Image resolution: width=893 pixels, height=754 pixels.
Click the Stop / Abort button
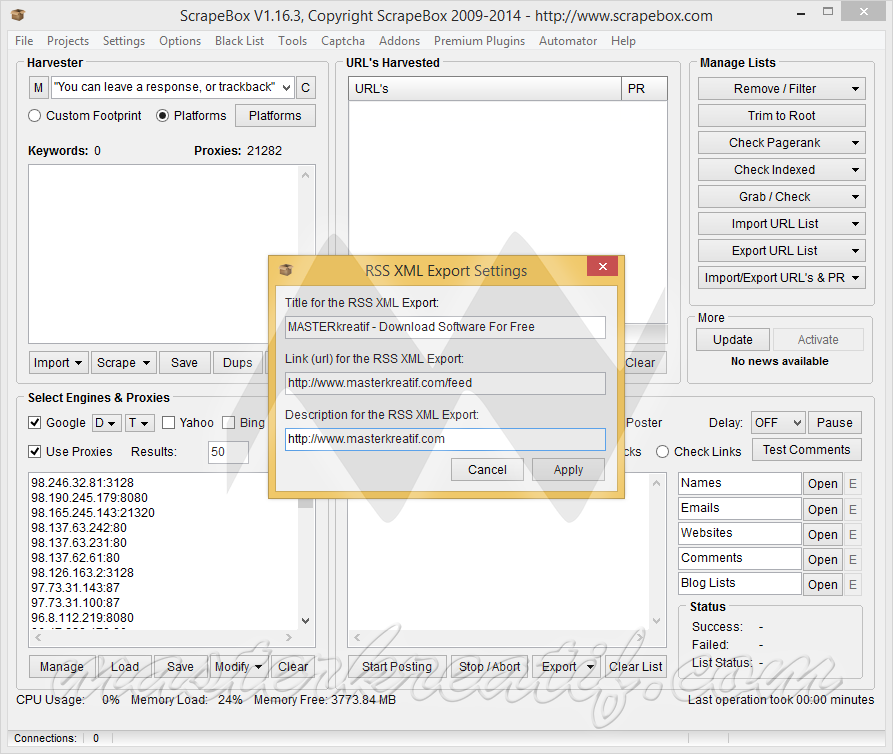[x=489, y=667]
